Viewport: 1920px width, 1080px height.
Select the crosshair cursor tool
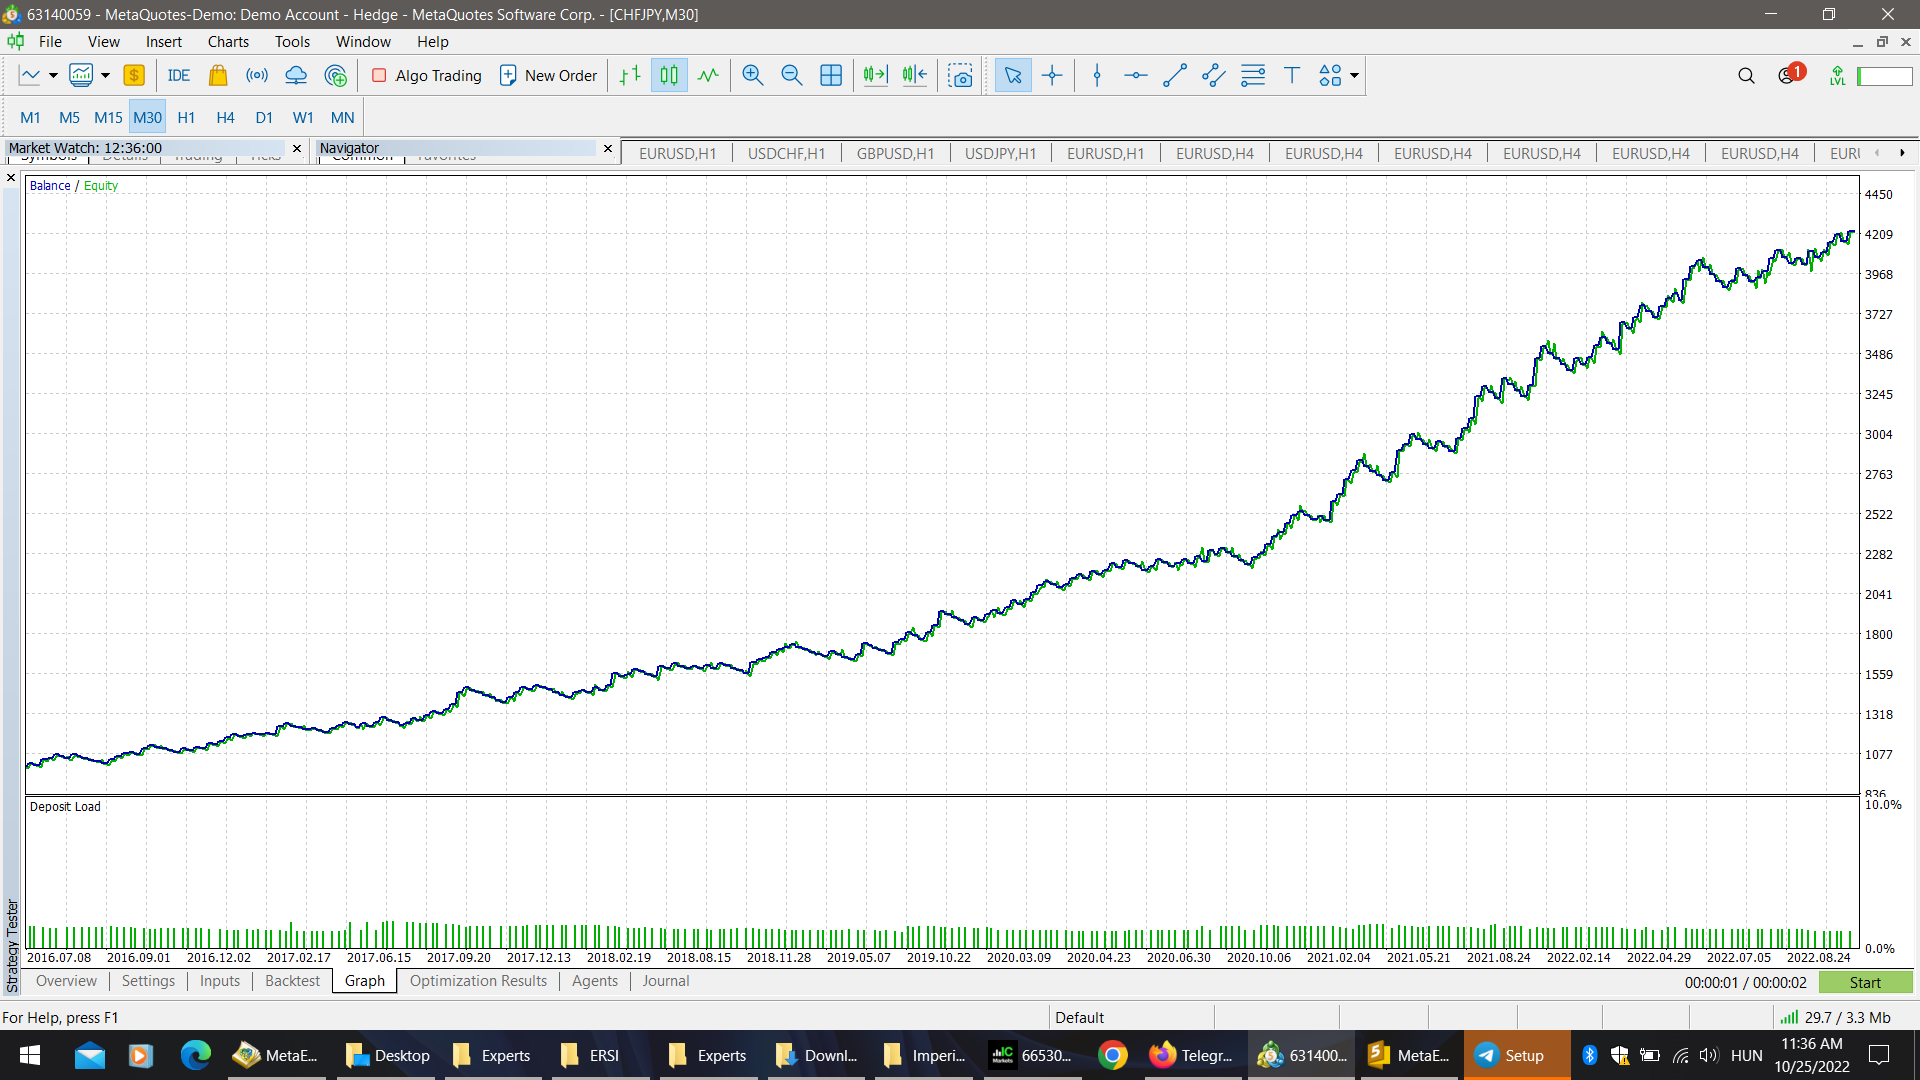(1052, 75)
